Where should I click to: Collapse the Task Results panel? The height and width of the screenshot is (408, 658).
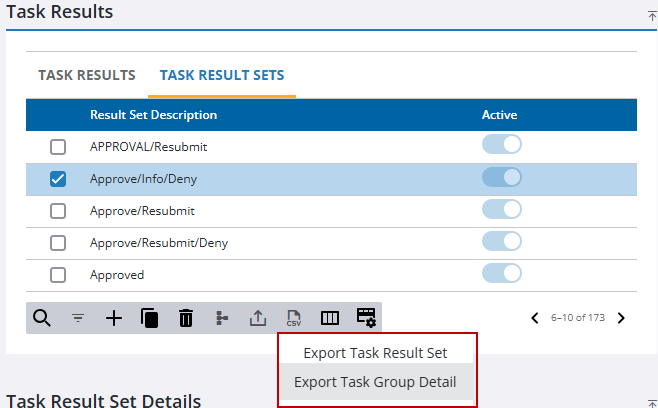(652, 15)
